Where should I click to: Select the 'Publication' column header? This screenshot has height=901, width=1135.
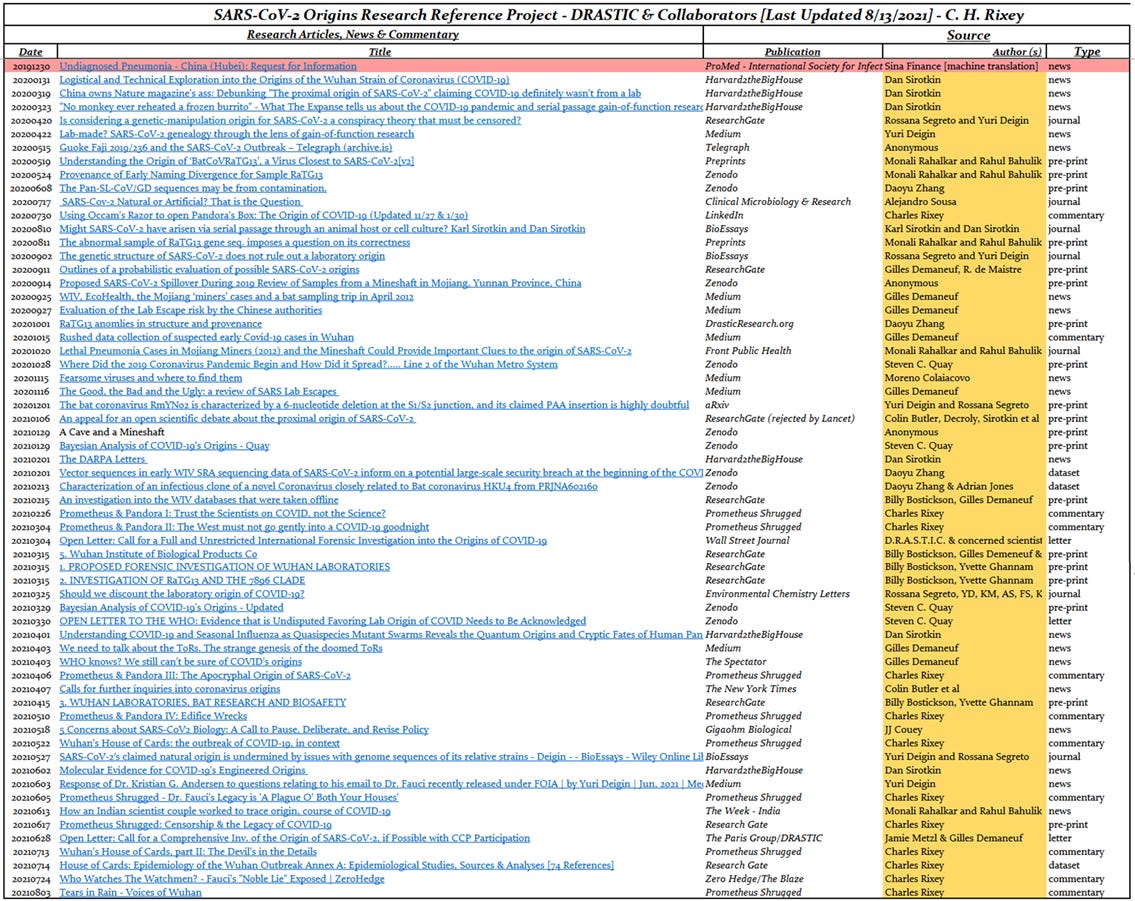coord(793,52)
